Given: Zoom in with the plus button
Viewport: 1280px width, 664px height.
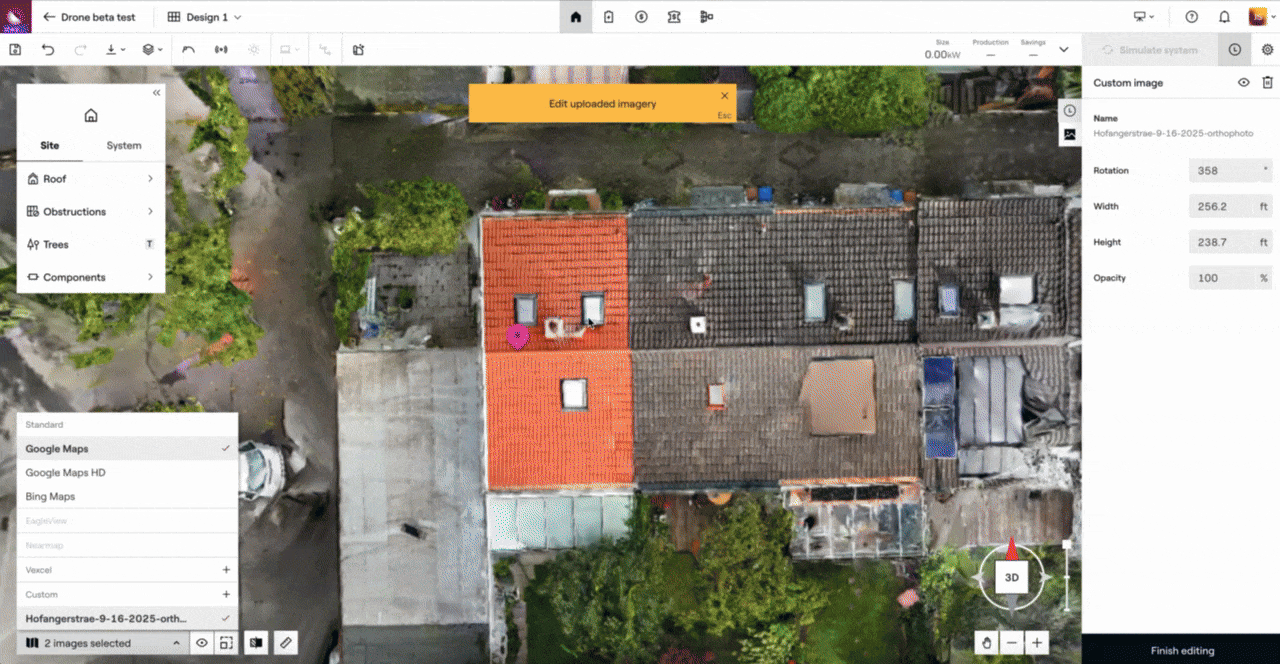Looking at the screenshot, I should (1037, 643).
